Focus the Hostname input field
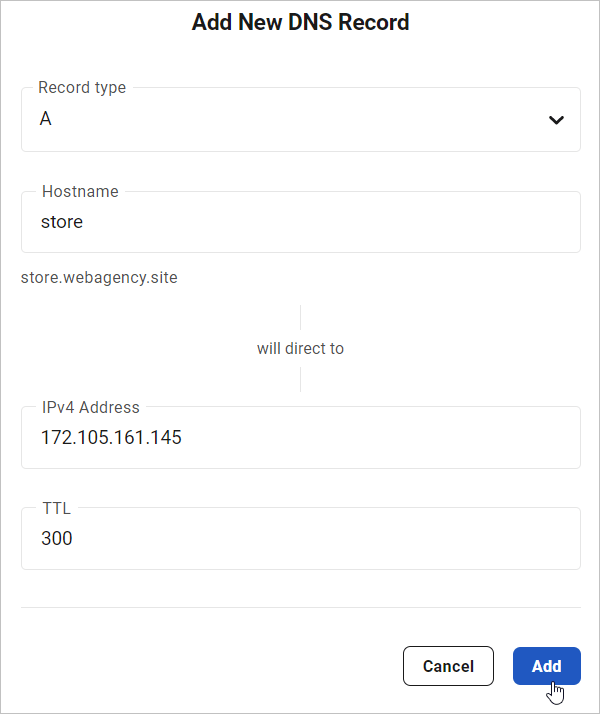 coord(300,222)
